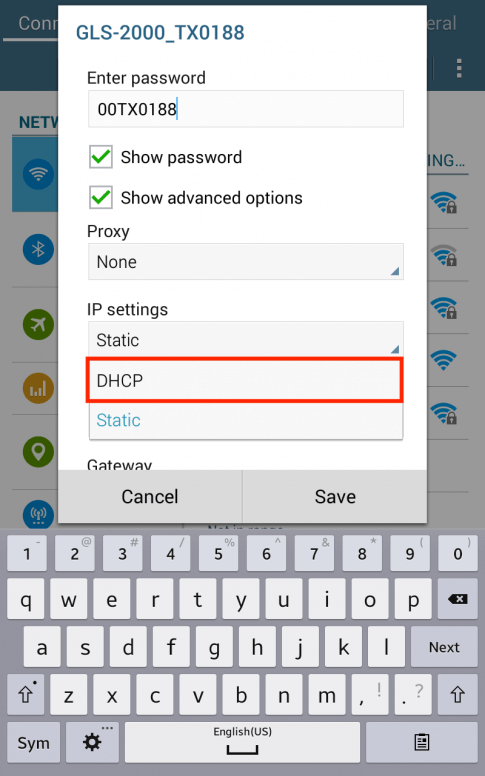Tap the green location pin icon
The image size is (485, 776).
click(x=38, y=452)
